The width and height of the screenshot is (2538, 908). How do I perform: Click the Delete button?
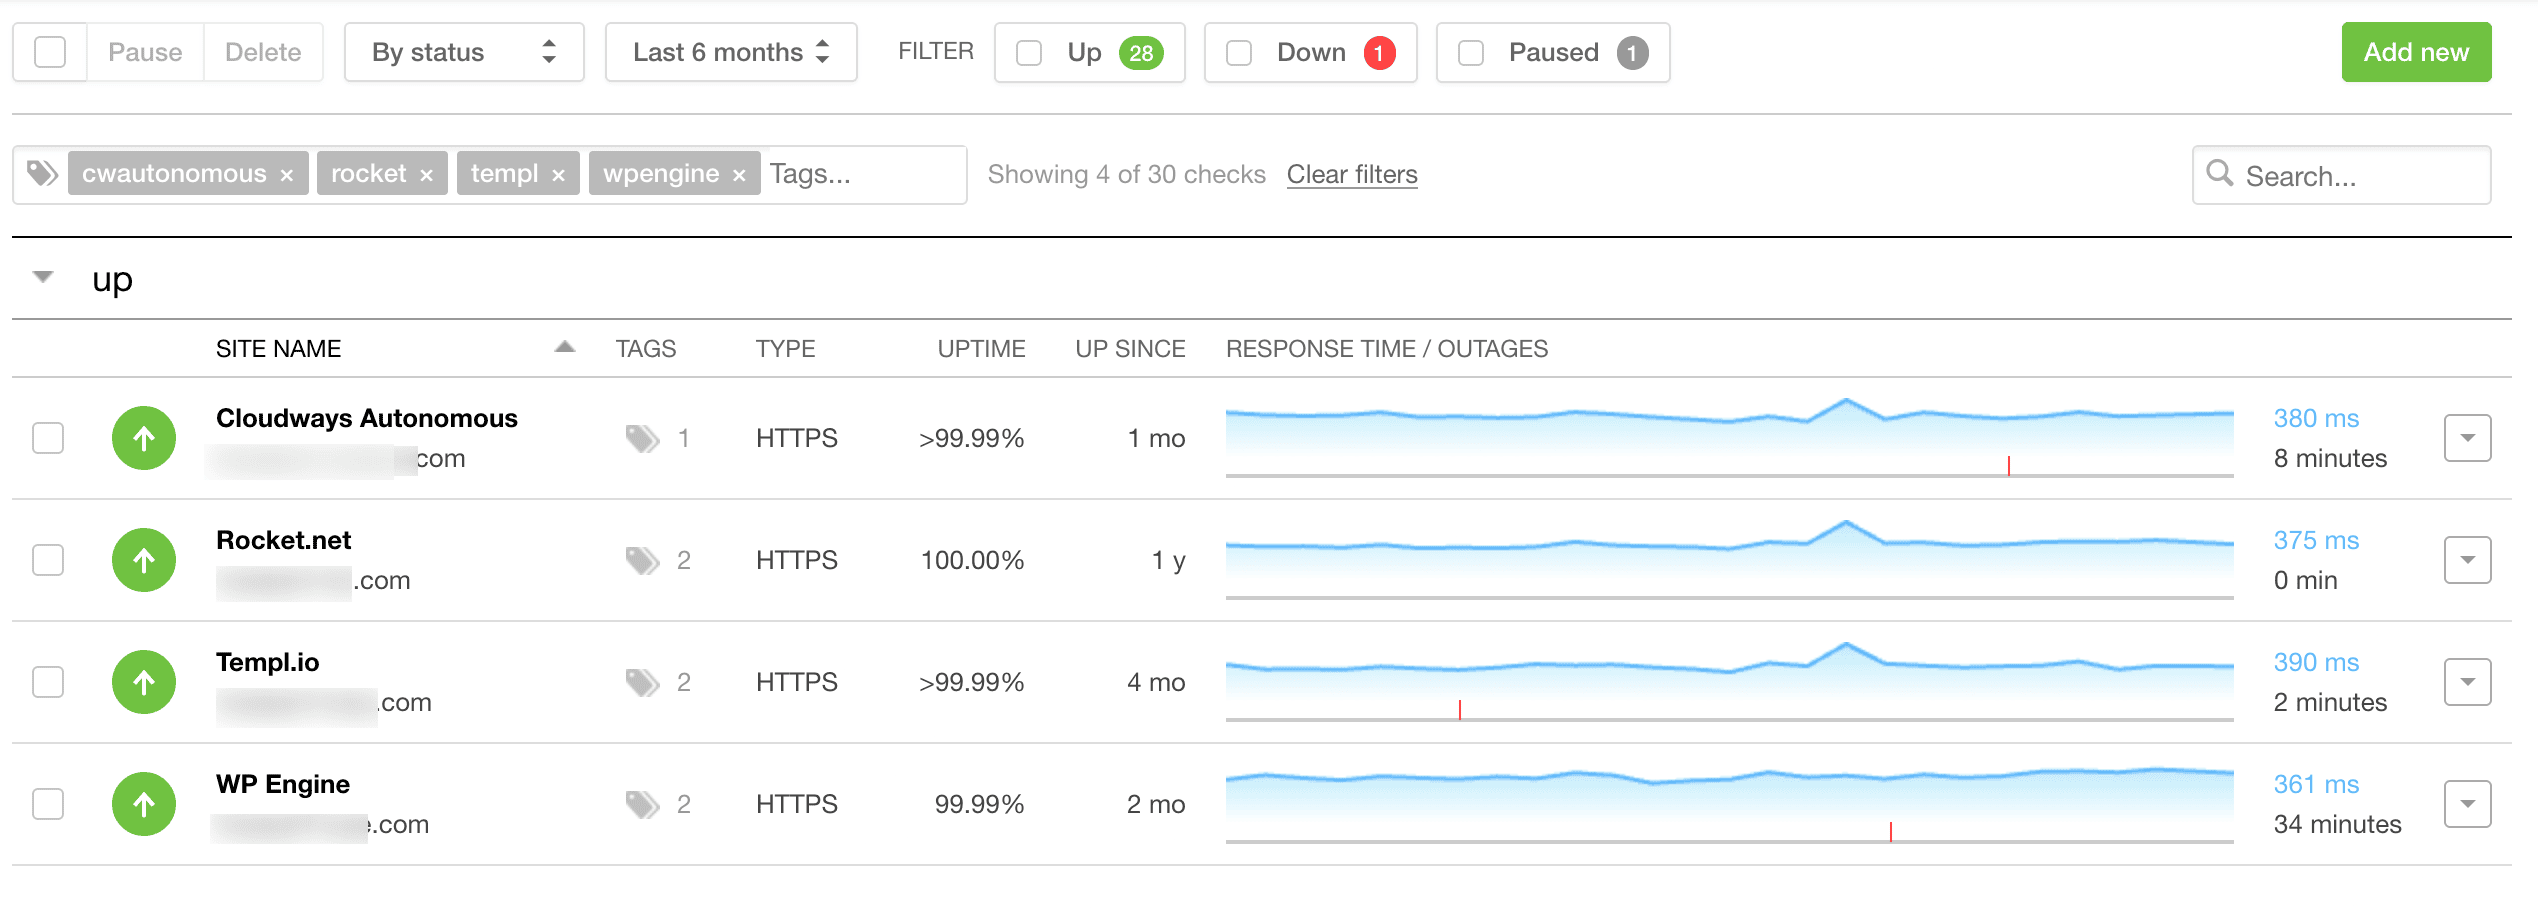click(263, 52)
